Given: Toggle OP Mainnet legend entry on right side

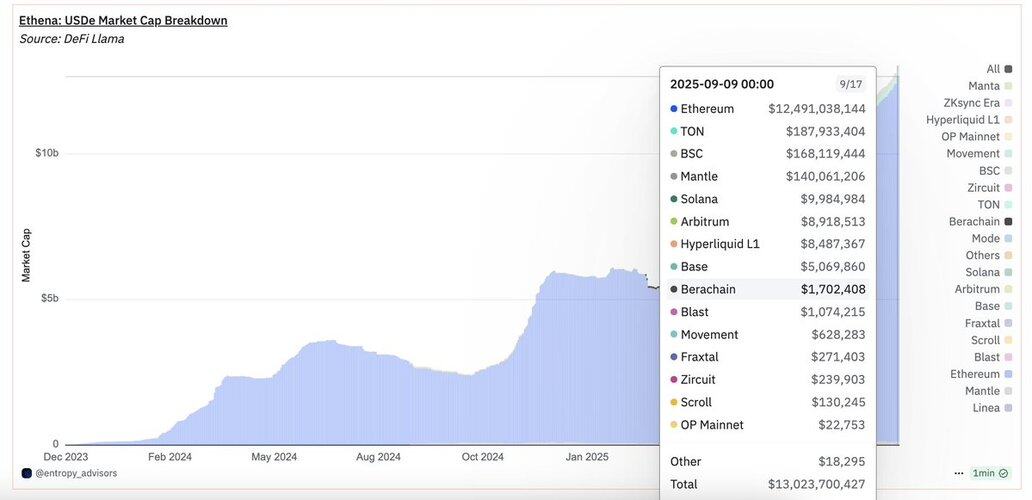Looking at the screenshot, I should click(977, 137).
